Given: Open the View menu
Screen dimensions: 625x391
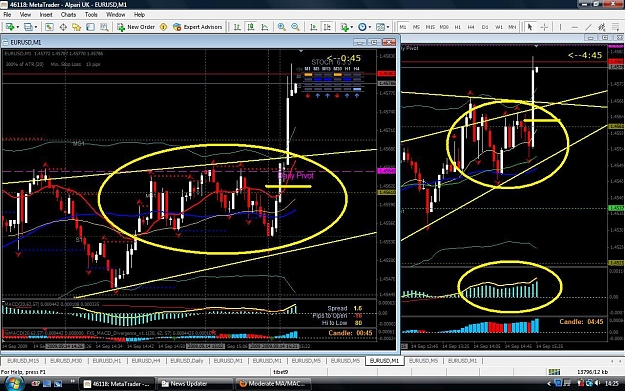Looking at the screenshot, I should (25, 15).
